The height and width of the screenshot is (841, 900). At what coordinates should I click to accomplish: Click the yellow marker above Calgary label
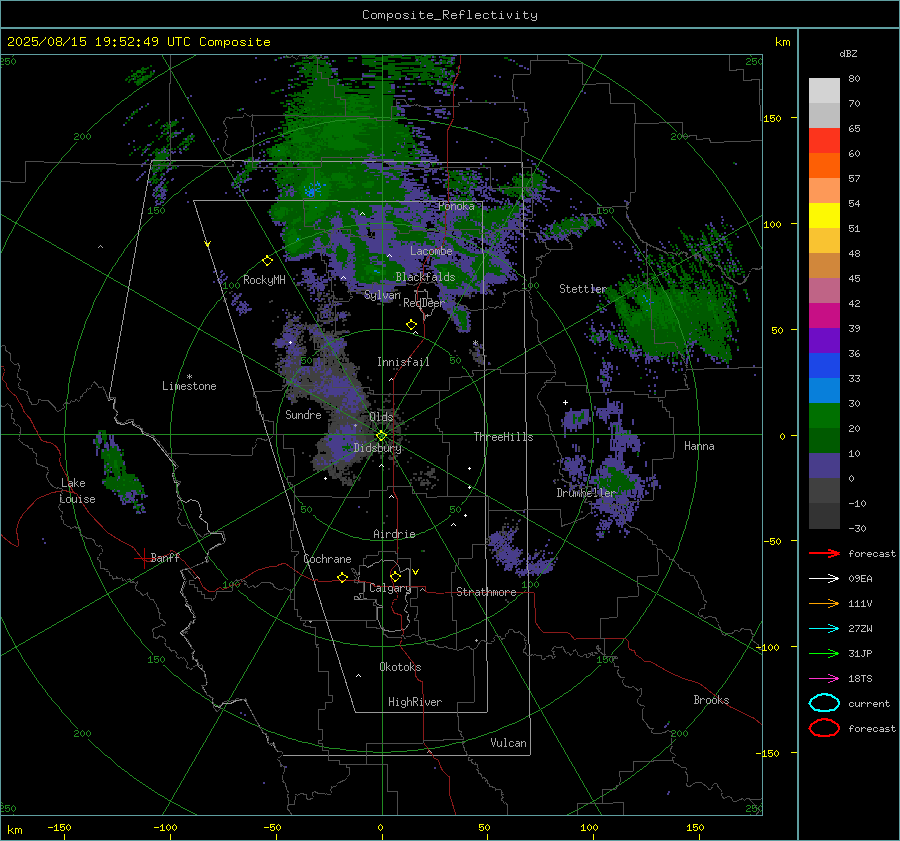[x=395, y=576]
